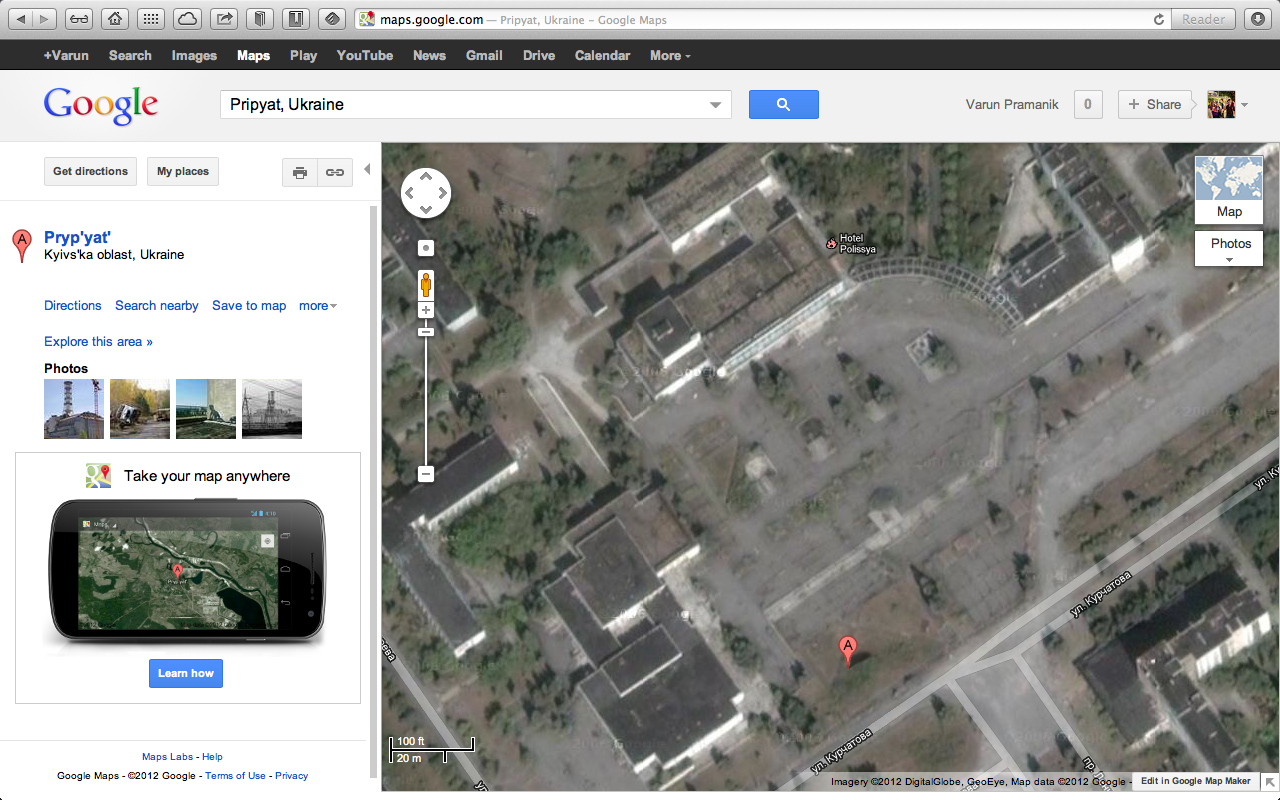The image size is (1280, 800).
Task: Reload the page with the refresh icon
Action: coord(1159,19)
